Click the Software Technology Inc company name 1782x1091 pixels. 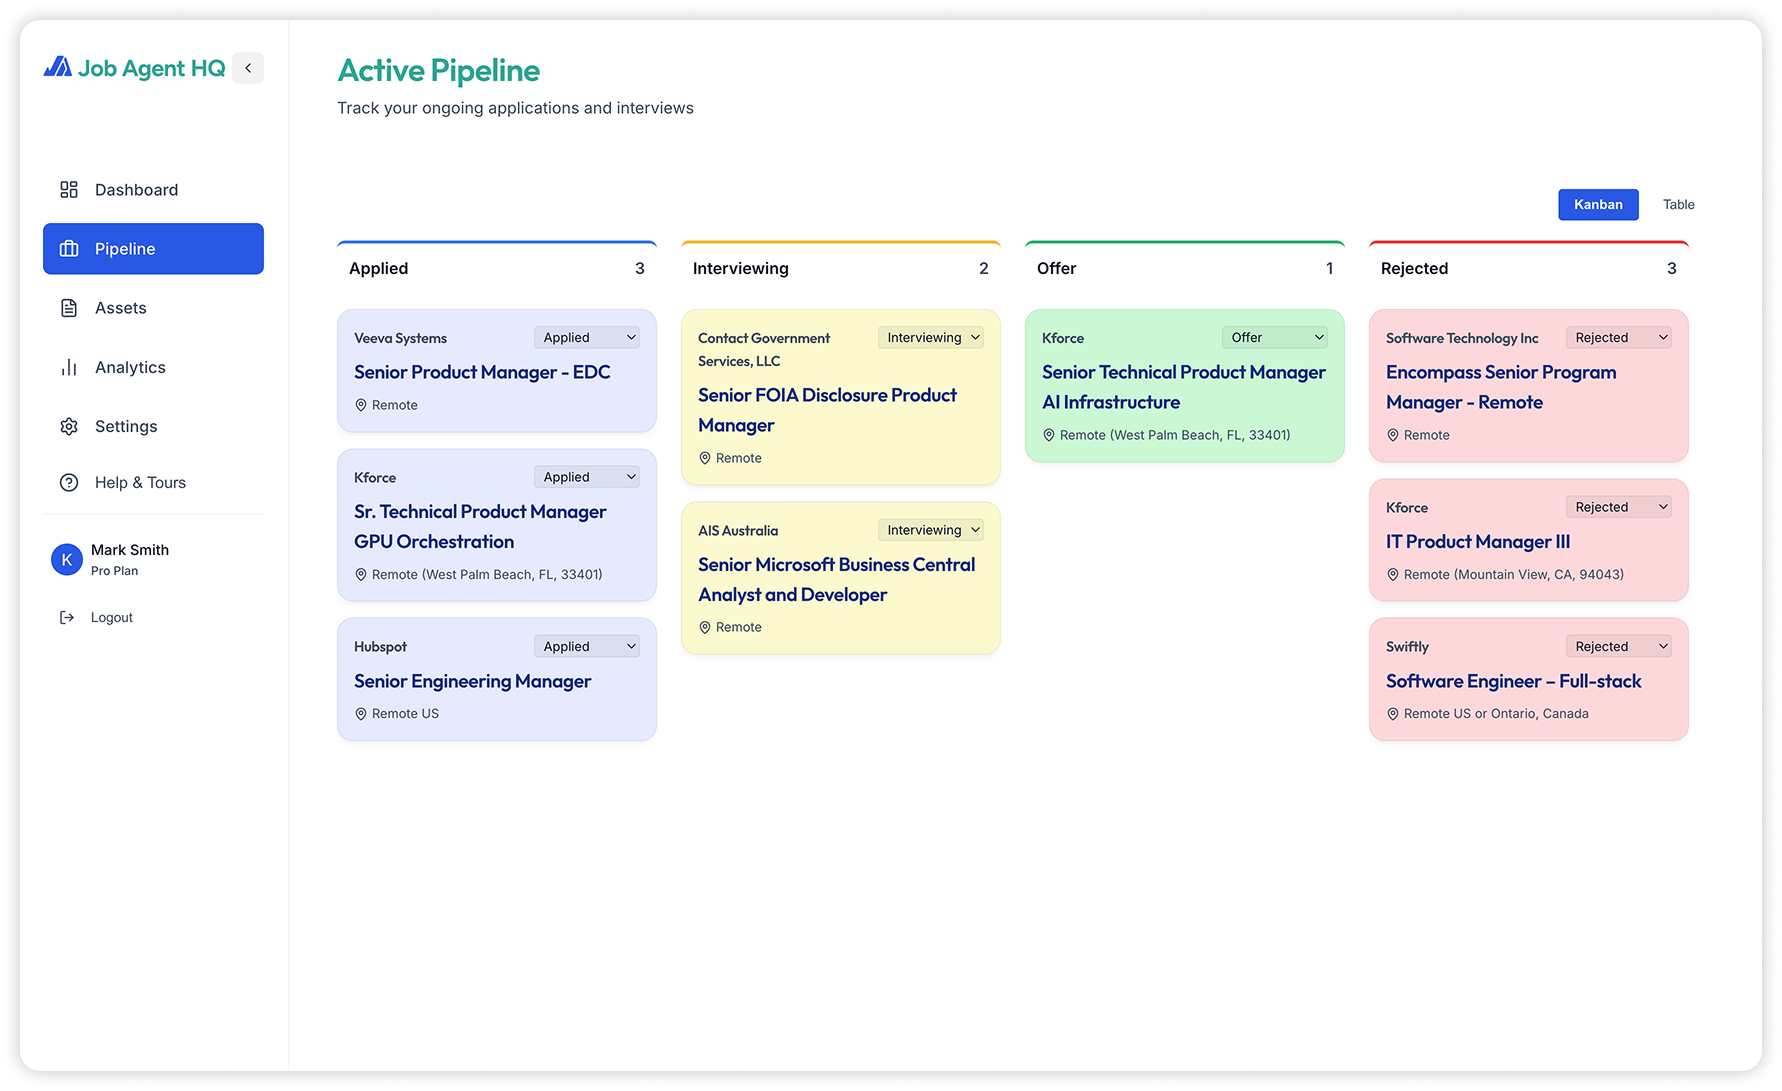1462,338
